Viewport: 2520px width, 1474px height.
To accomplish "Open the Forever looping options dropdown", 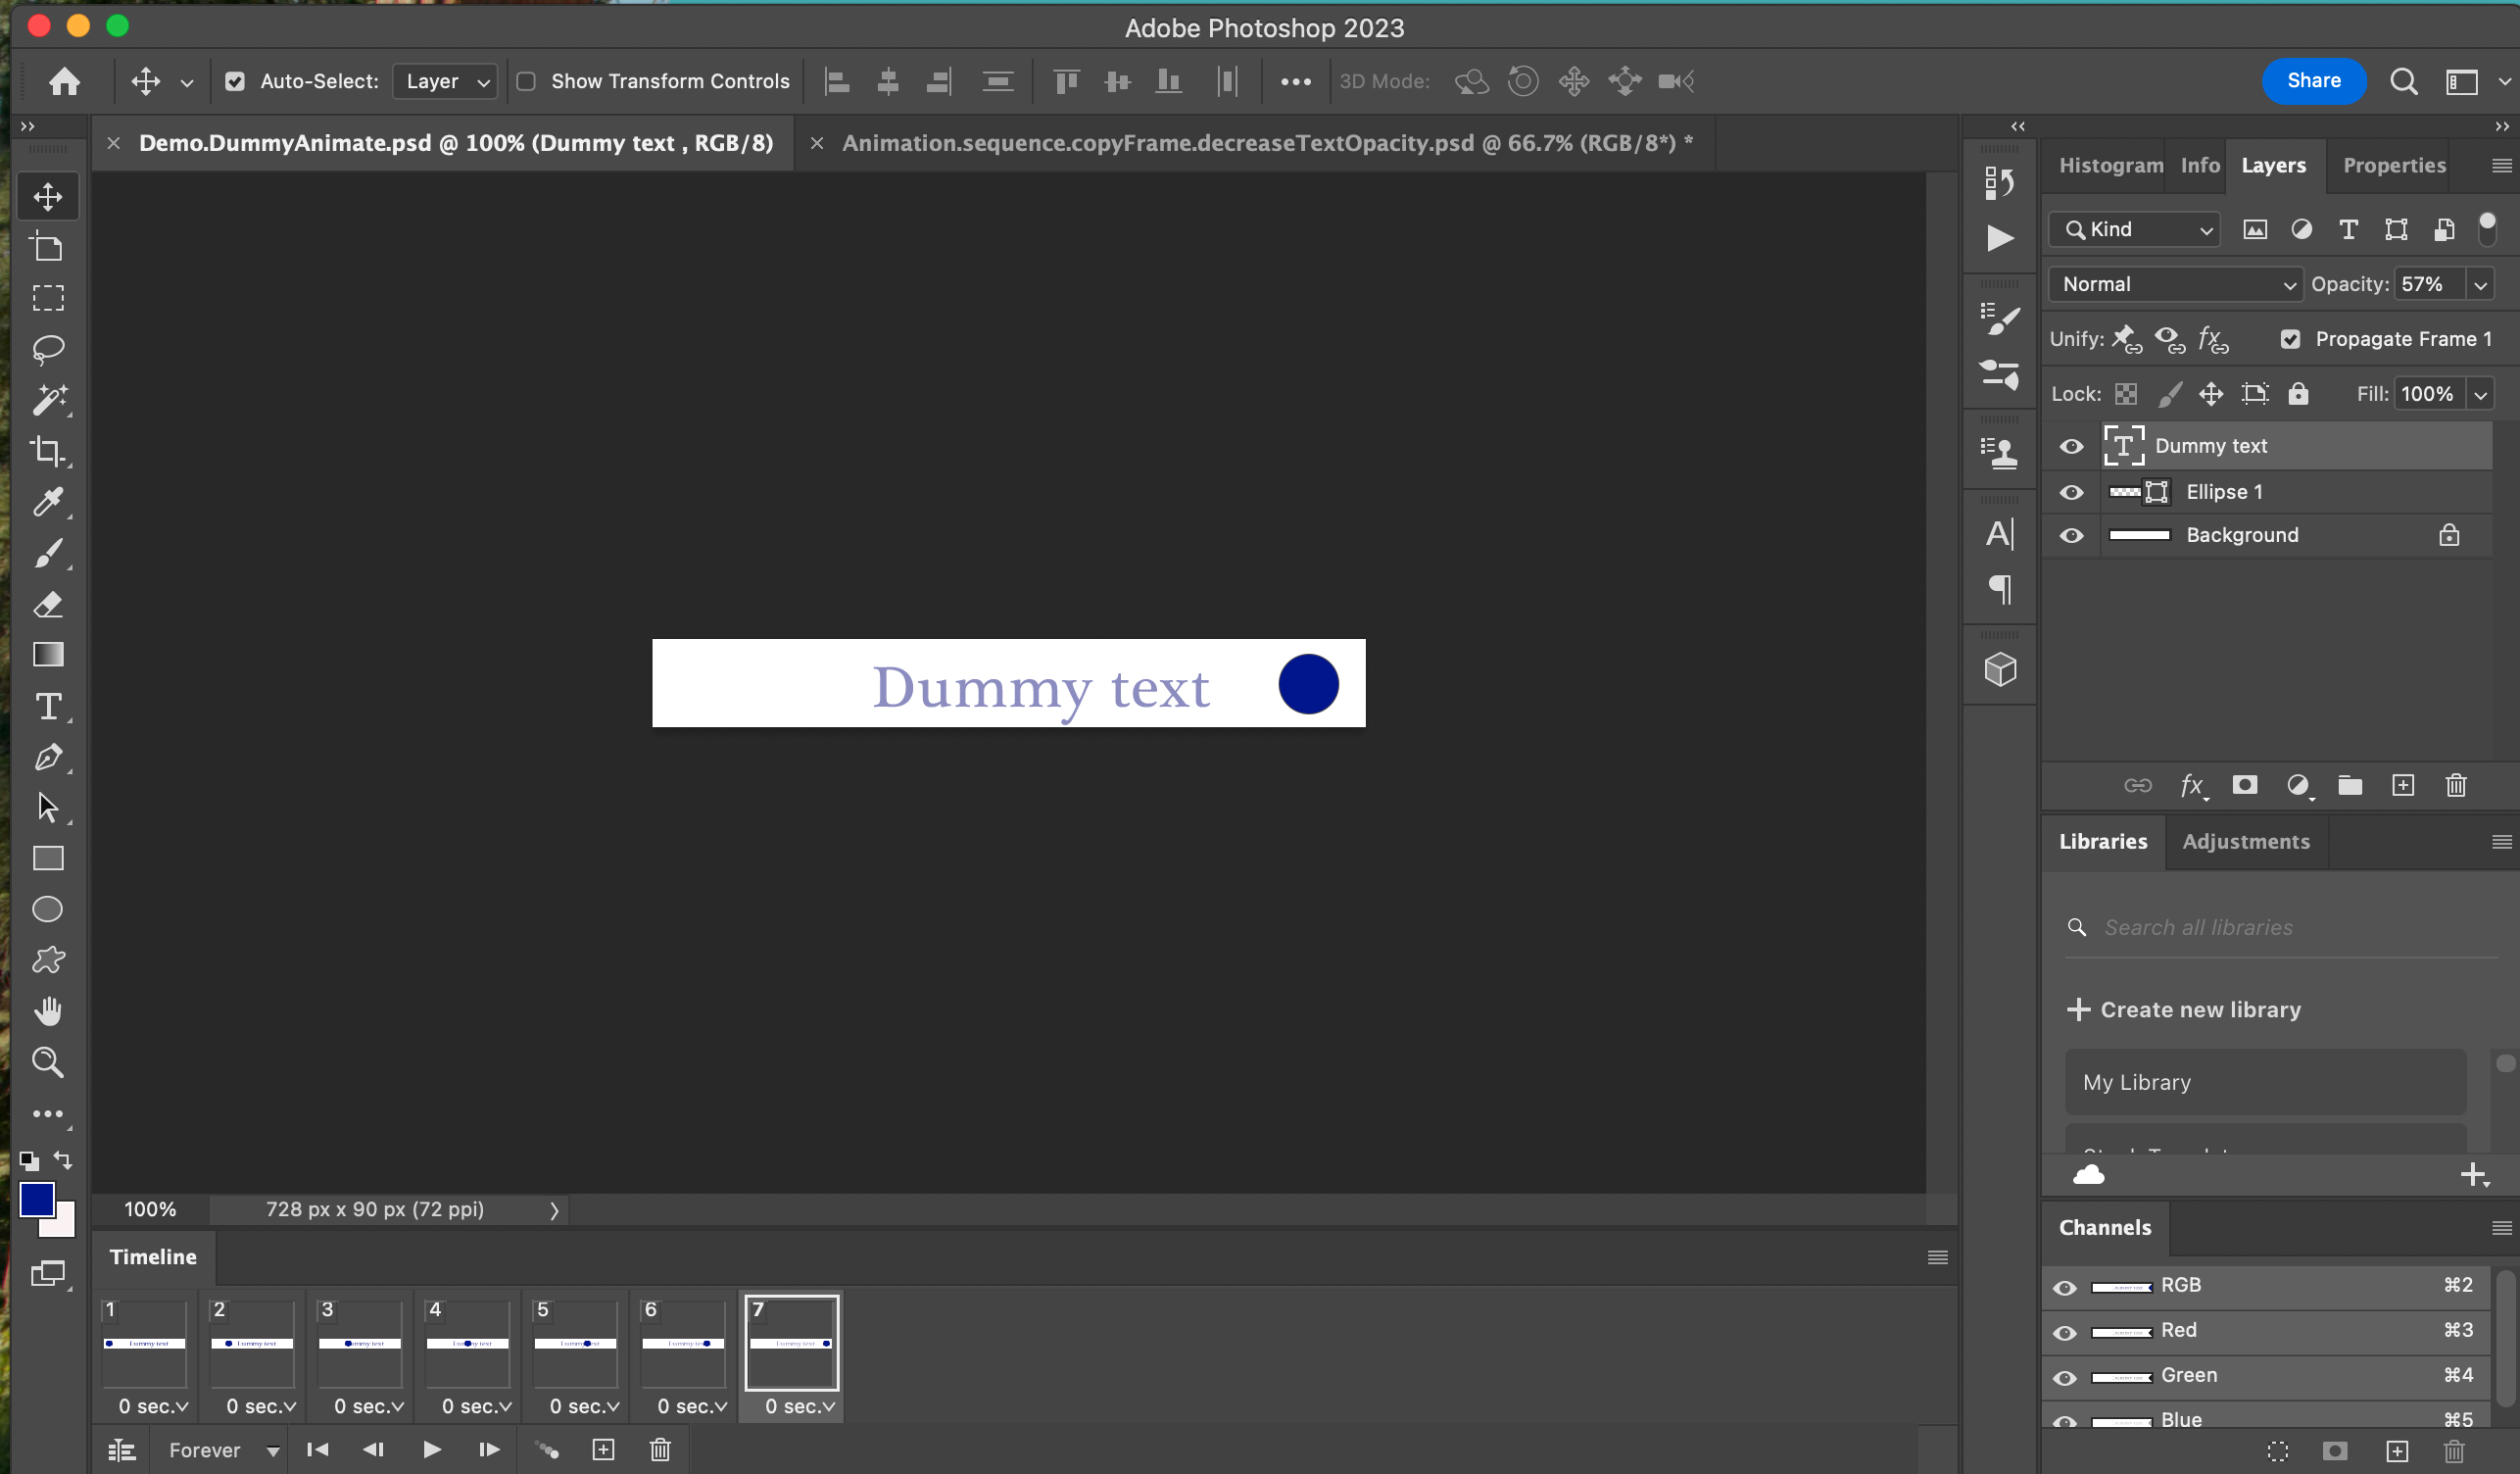I will coord(223,1450).
